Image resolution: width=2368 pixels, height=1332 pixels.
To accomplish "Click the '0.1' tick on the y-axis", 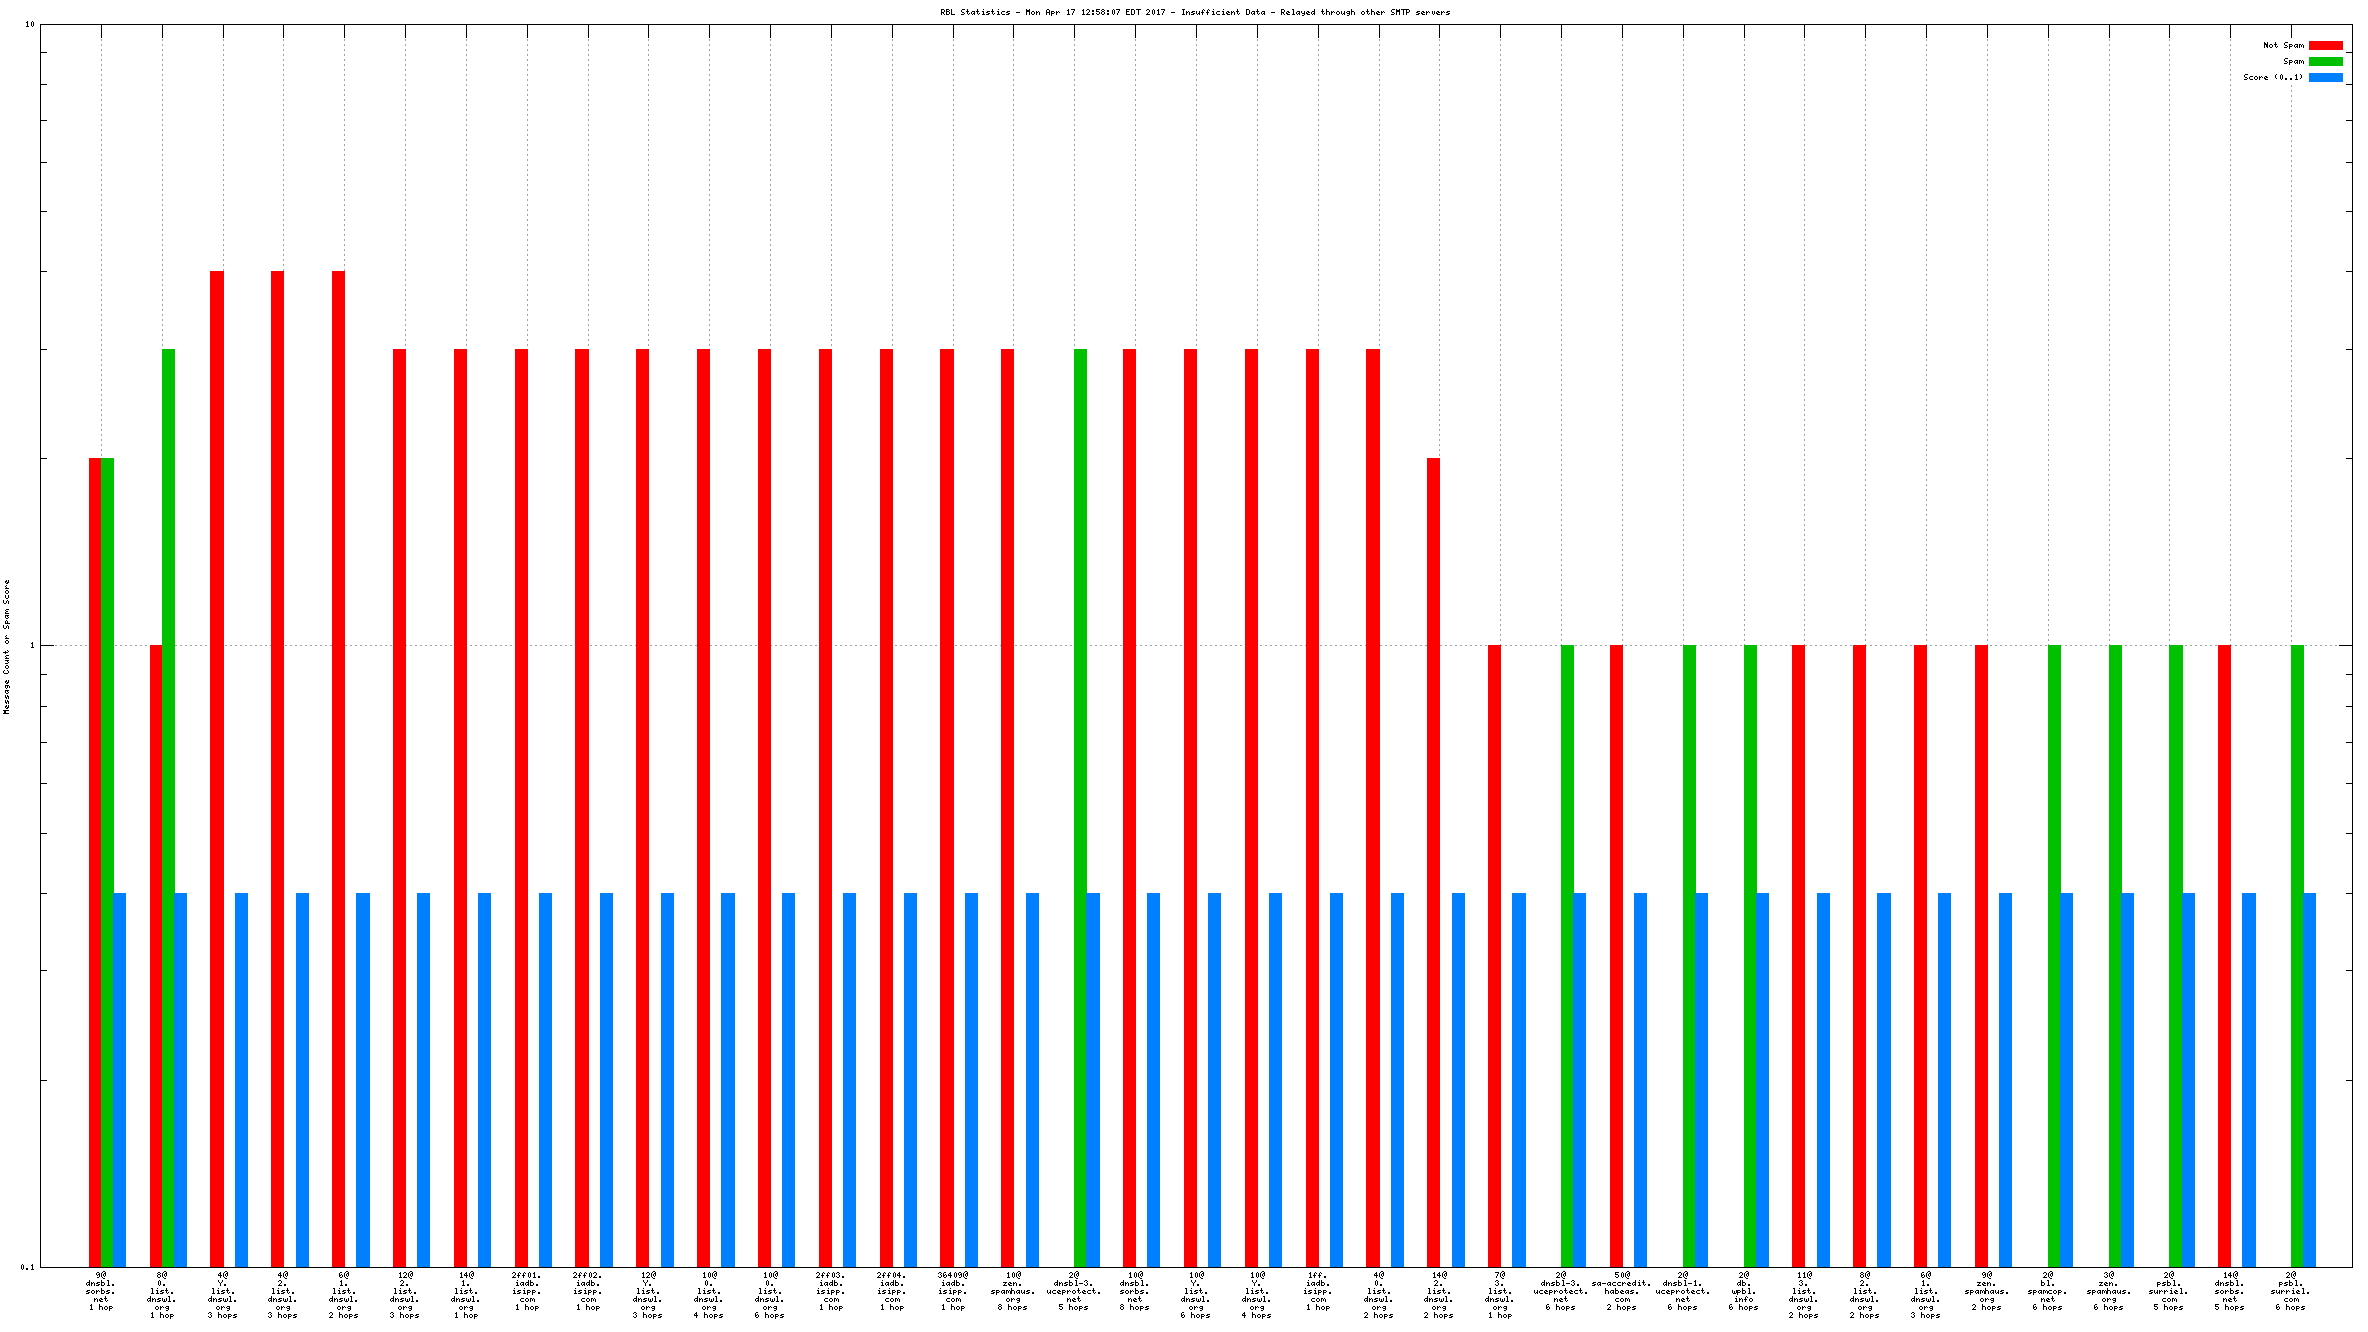I will point(28,1267).
